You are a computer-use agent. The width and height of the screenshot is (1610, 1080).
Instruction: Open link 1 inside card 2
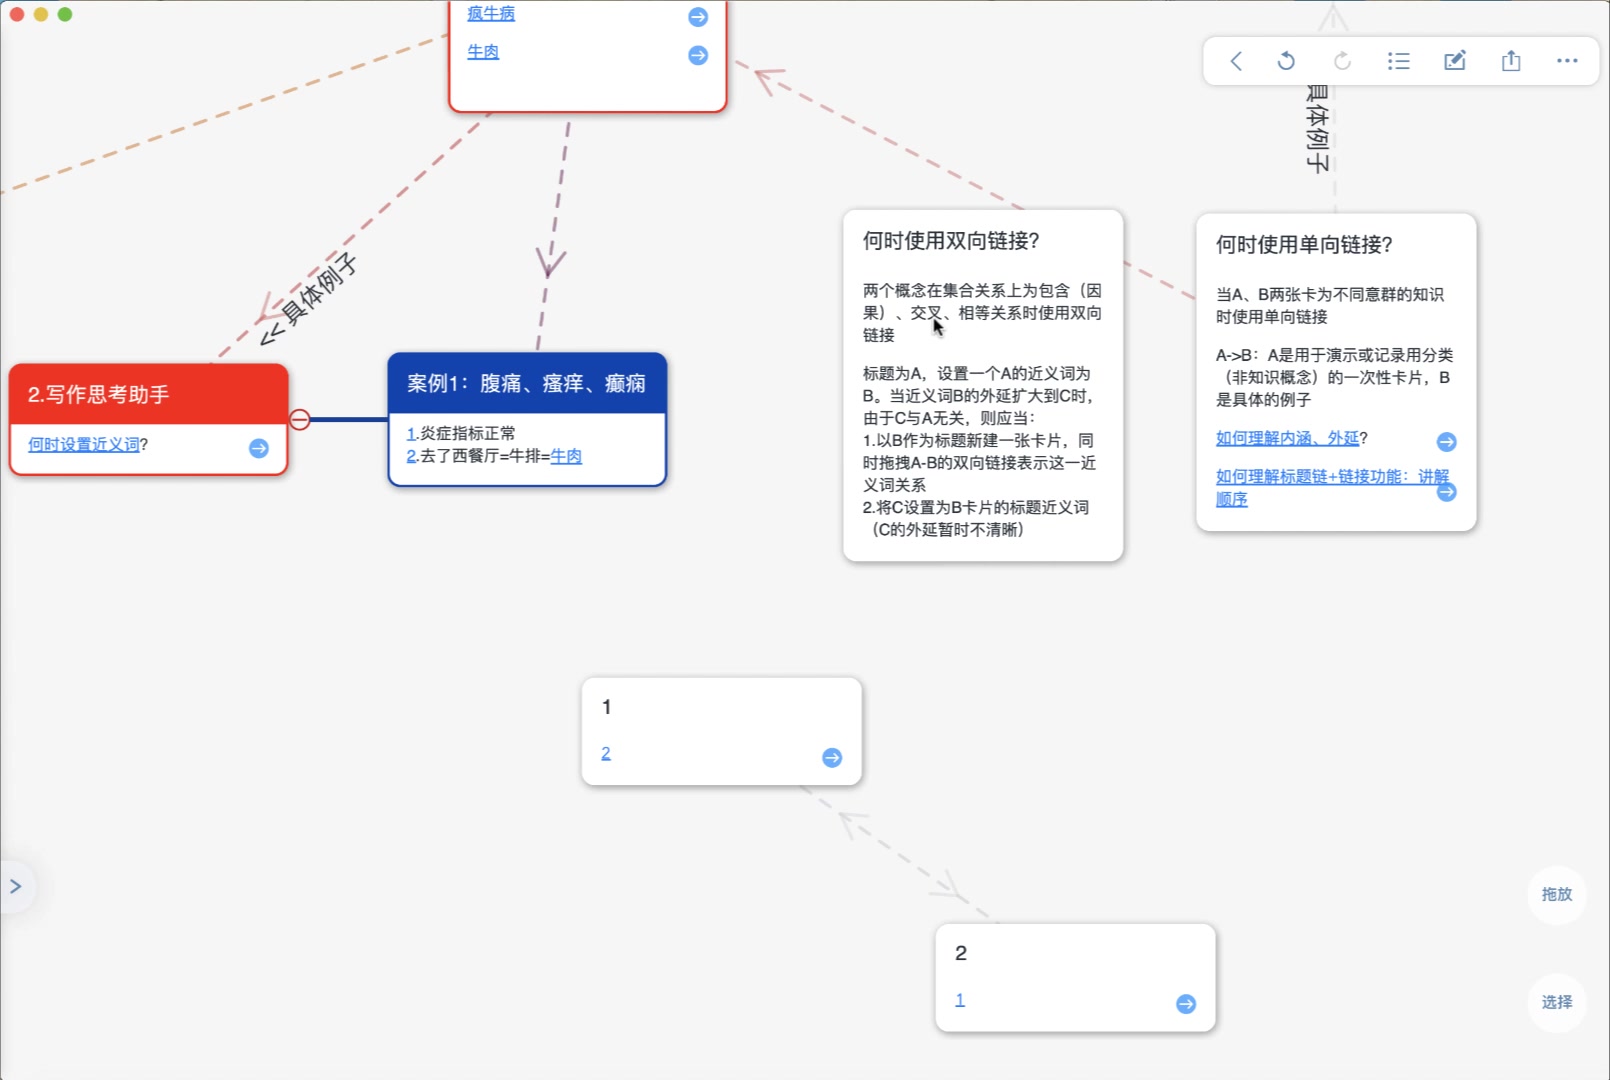pos(960,1000)
